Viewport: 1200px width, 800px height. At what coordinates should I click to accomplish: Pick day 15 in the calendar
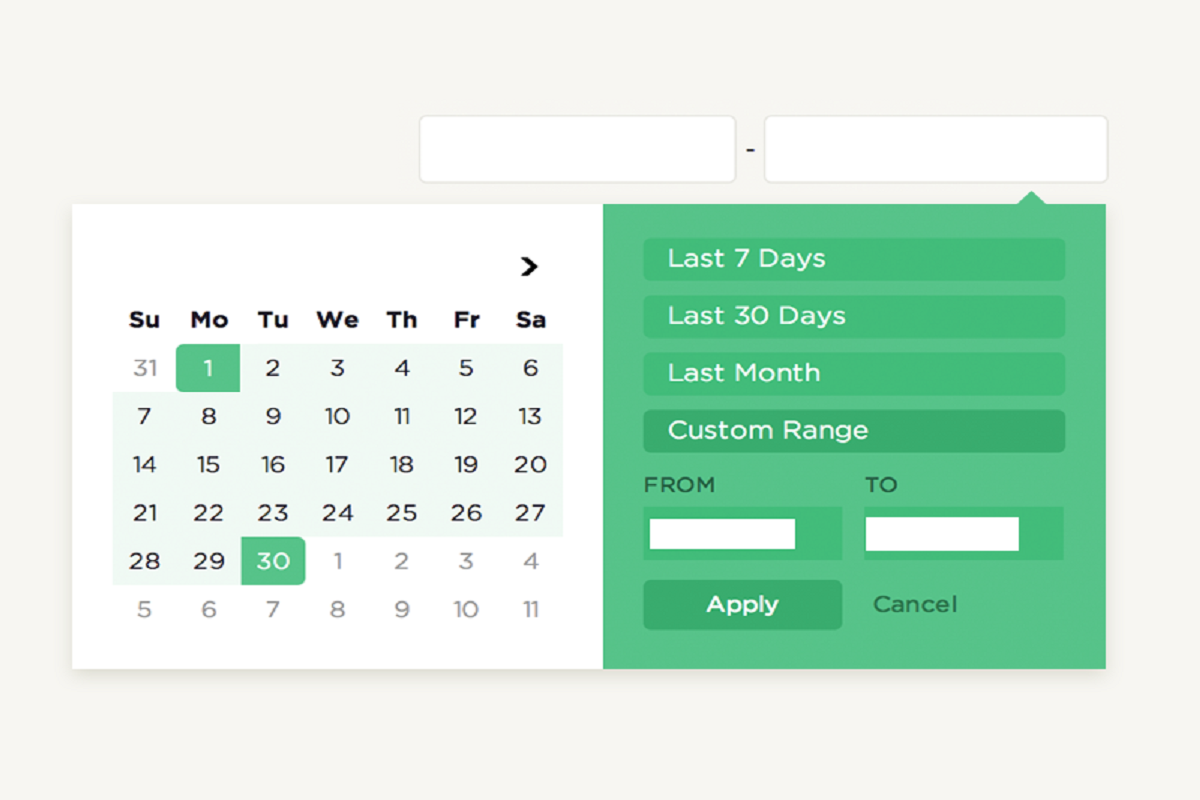click(x=208, y=465)
